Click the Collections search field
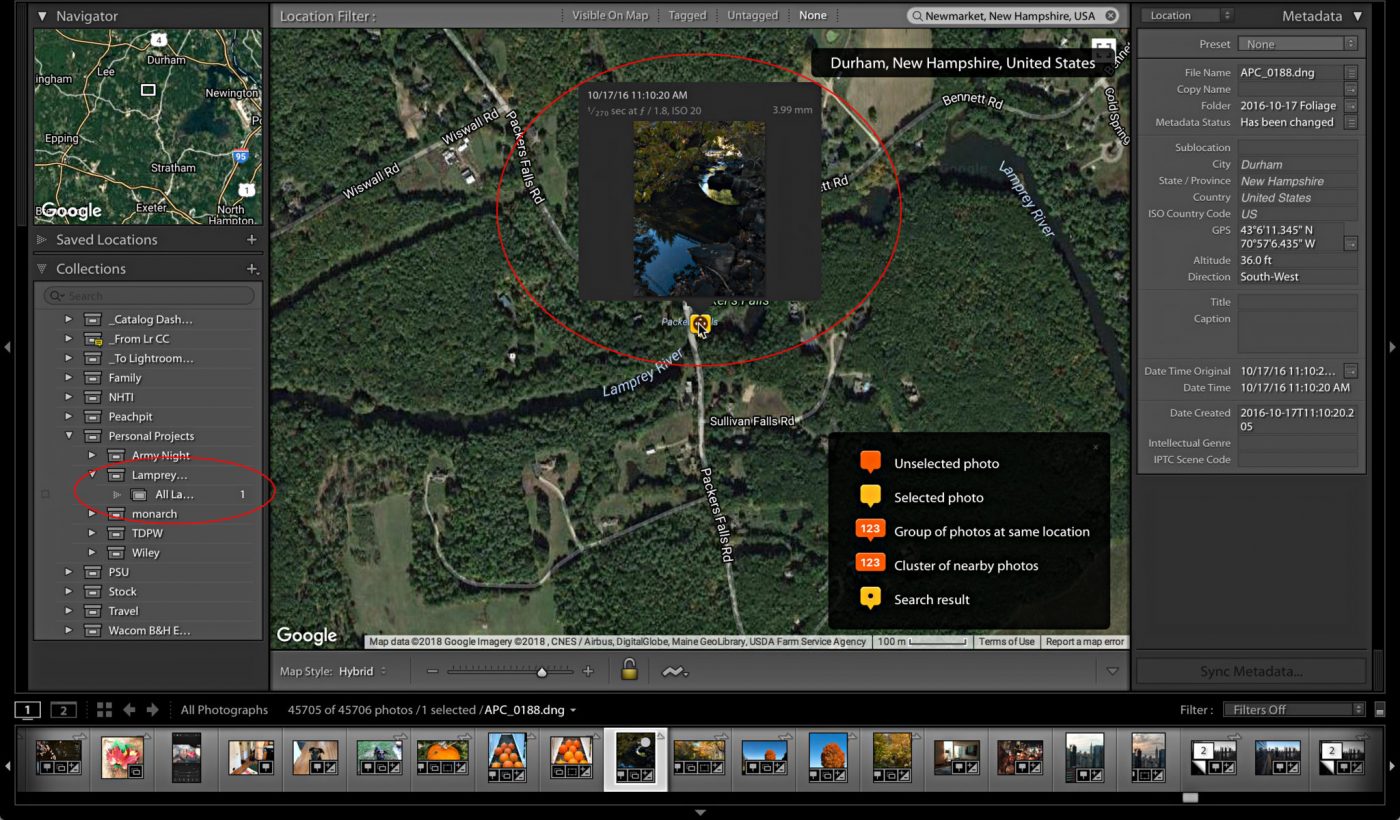The image size is (1400, 820). [x=149, y=296]
